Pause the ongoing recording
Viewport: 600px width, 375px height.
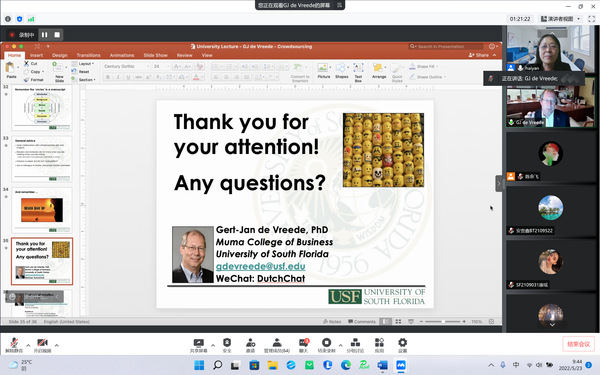tap(45, 35)
